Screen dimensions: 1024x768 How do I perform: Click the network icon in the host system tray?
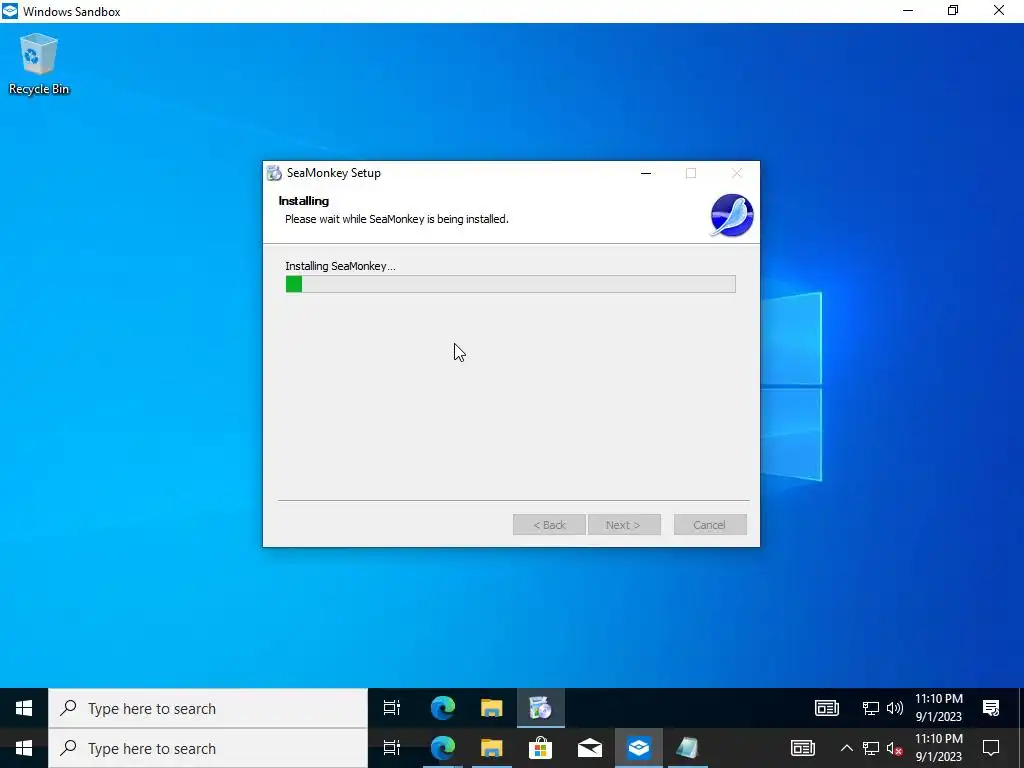[x=871, y=748]
